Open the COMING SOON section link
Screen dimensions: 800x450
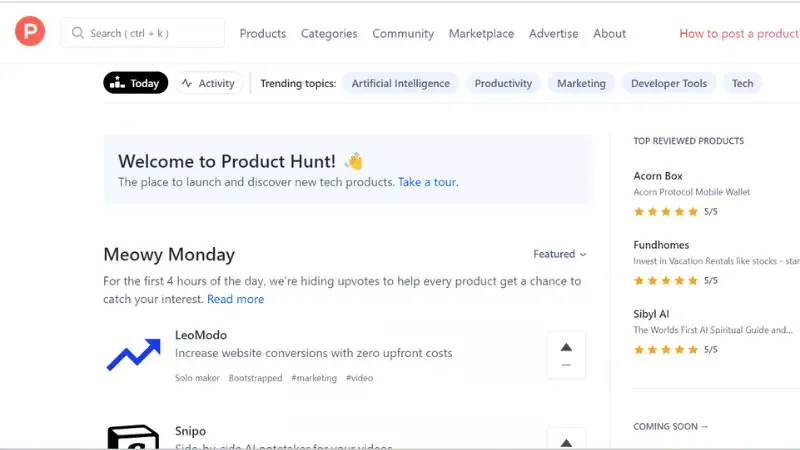point(670,427)
